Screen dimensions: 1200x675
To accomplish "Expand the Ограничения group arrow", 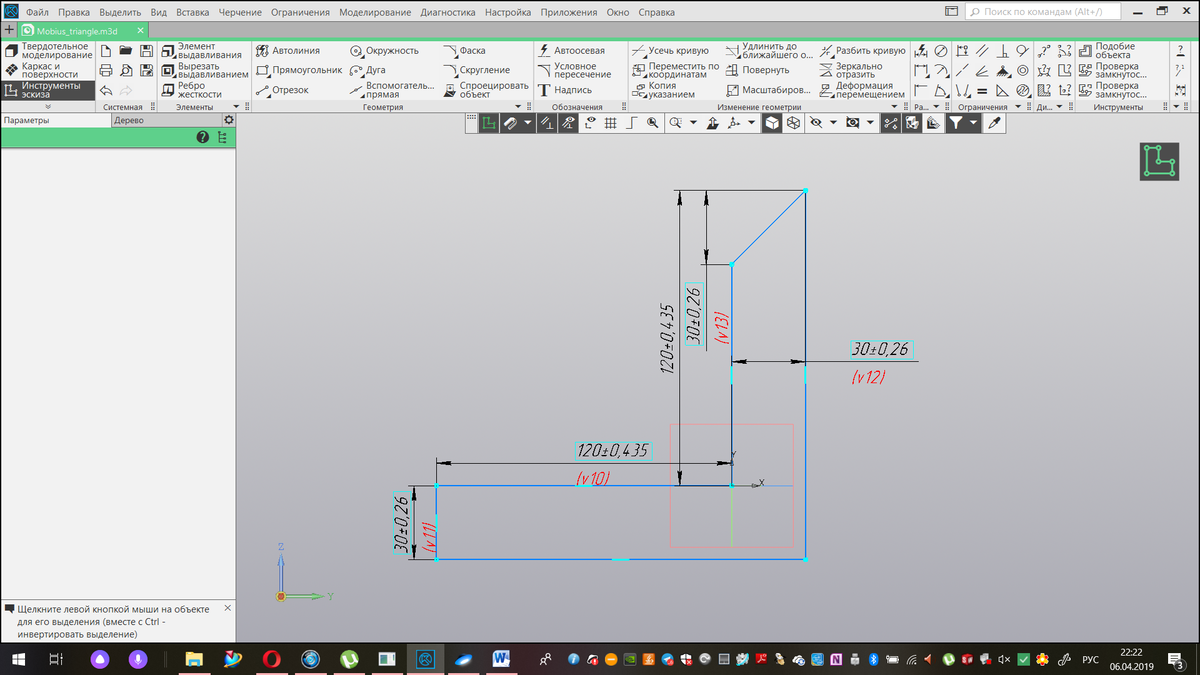I will (1018, 106).
